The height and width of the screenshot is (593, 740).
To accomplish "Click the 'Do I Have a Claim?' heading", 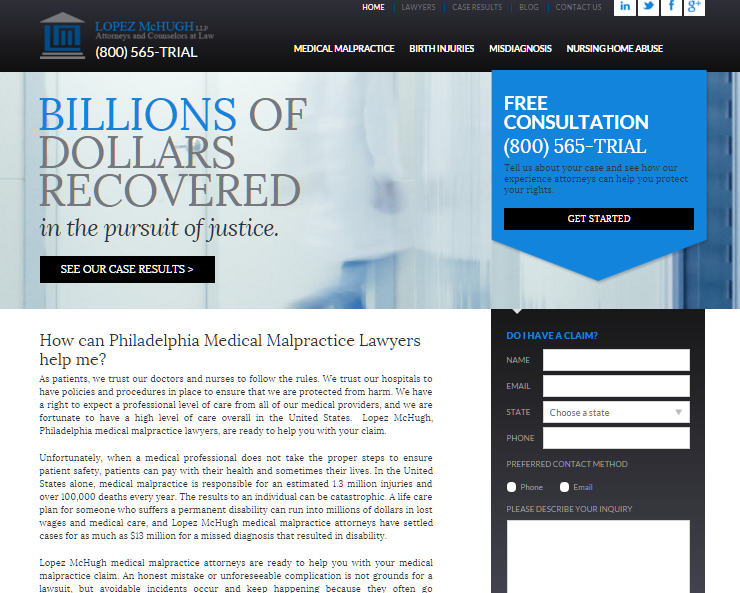I will tap(552, 335).
